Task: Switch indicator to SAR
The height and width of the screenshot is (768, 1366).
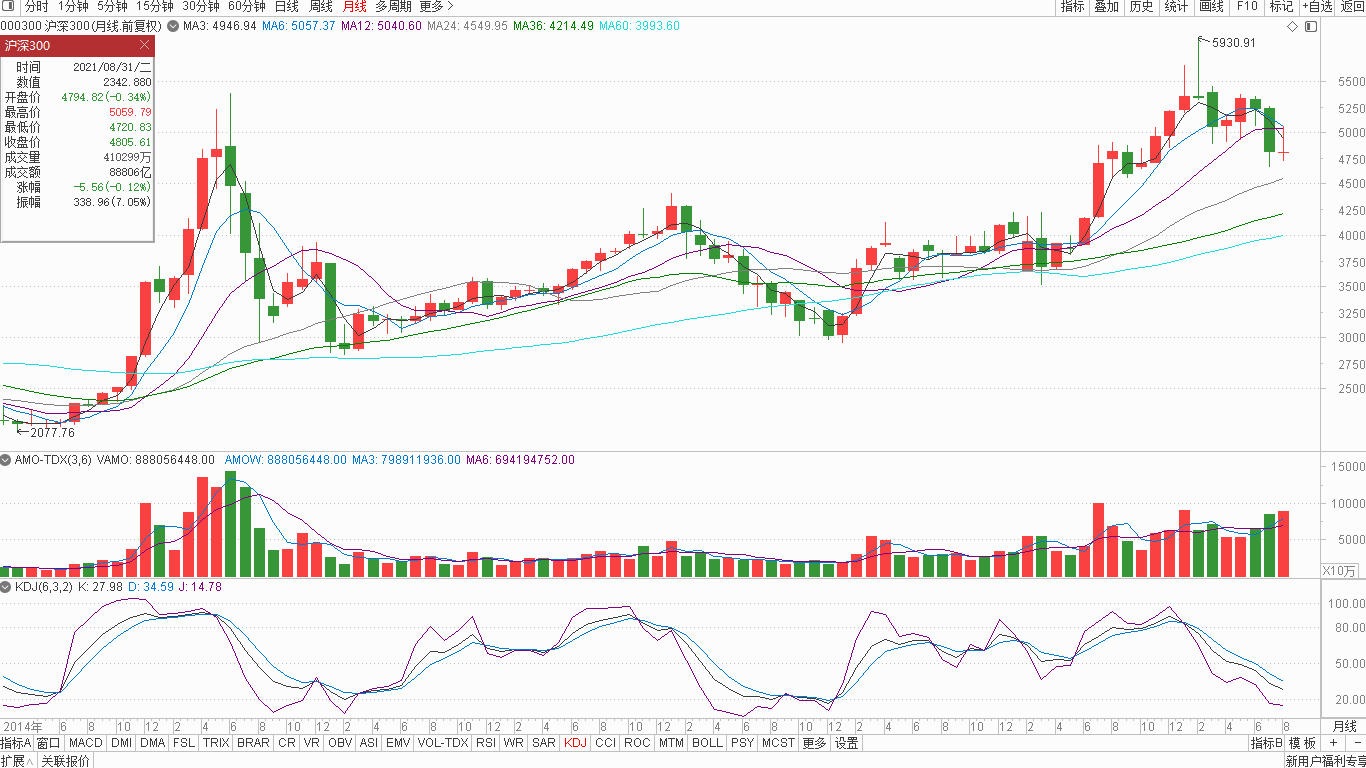Action: tap(544, 743)
